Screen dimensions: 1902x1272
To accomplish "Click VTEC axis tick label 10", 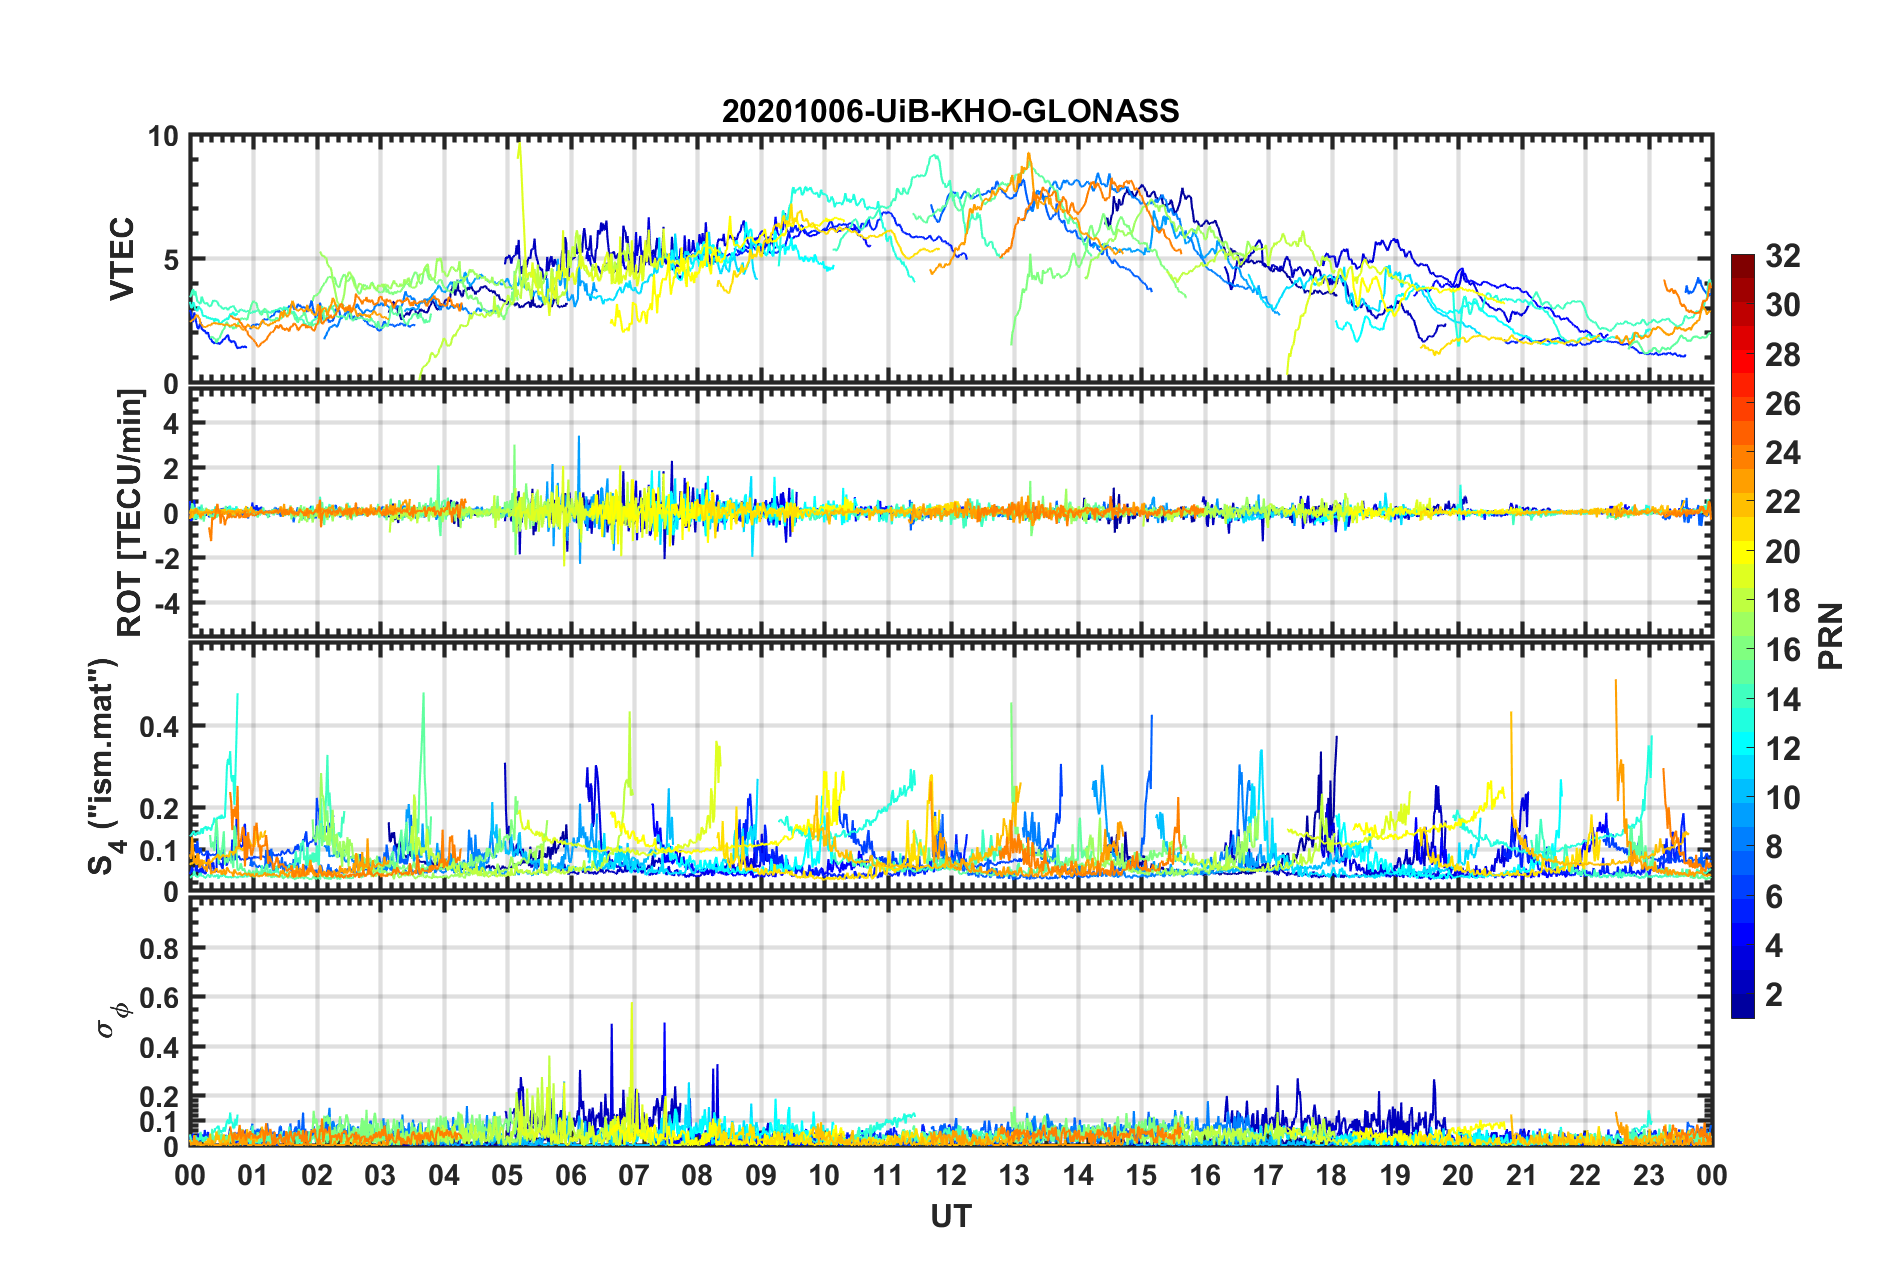I will click(163, 137).
